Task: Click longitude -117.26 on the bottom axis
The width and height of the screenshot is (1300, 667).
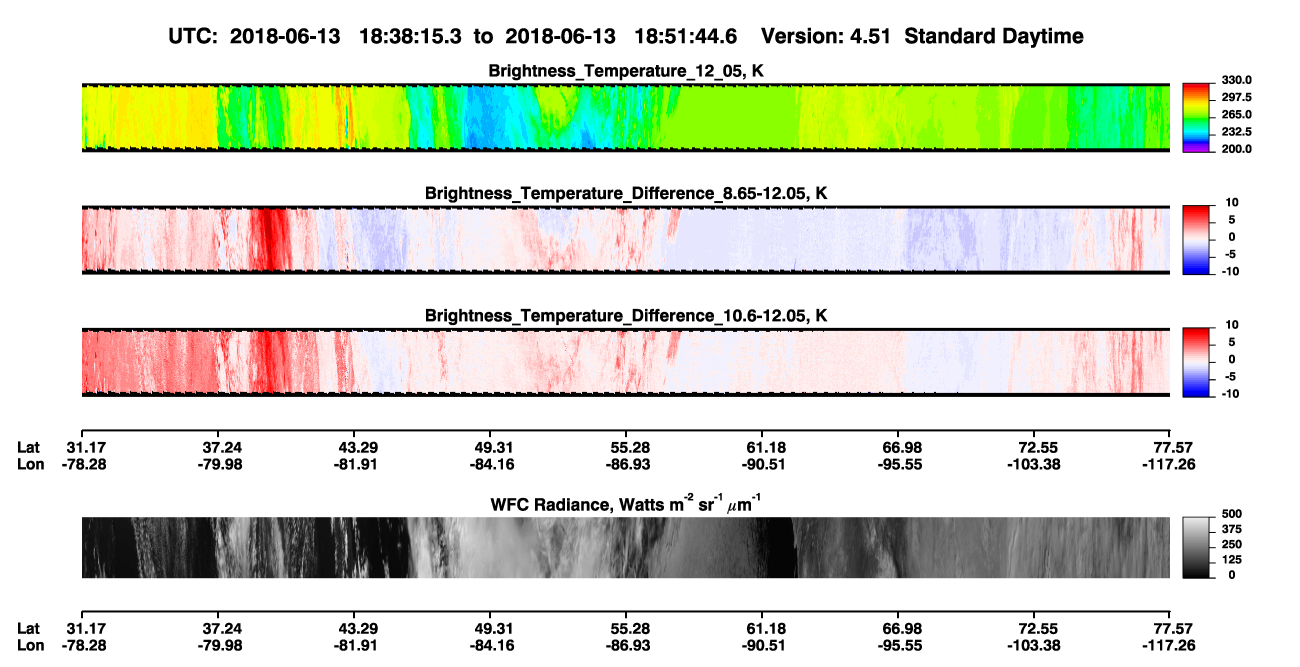Action: click(1167, 645)
